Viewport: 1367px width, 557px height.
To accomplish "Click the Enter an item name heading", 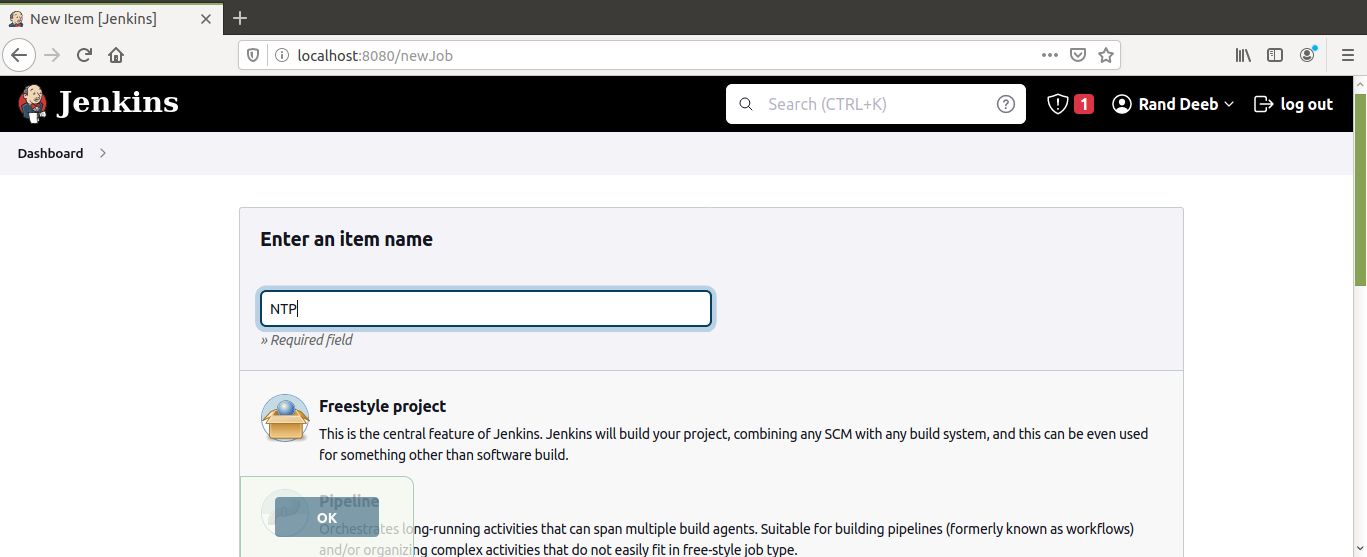I will click(x=347, y=239).
